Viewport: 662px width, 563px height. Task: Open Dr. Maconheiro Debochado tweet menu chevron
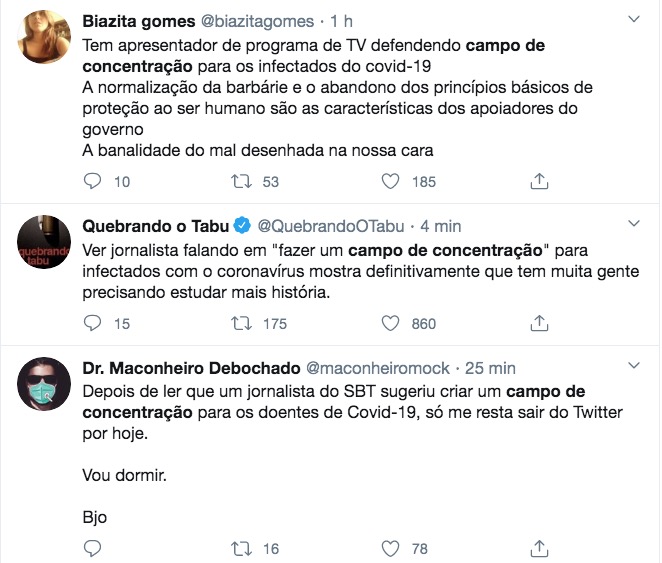click(x=633, y=366)
